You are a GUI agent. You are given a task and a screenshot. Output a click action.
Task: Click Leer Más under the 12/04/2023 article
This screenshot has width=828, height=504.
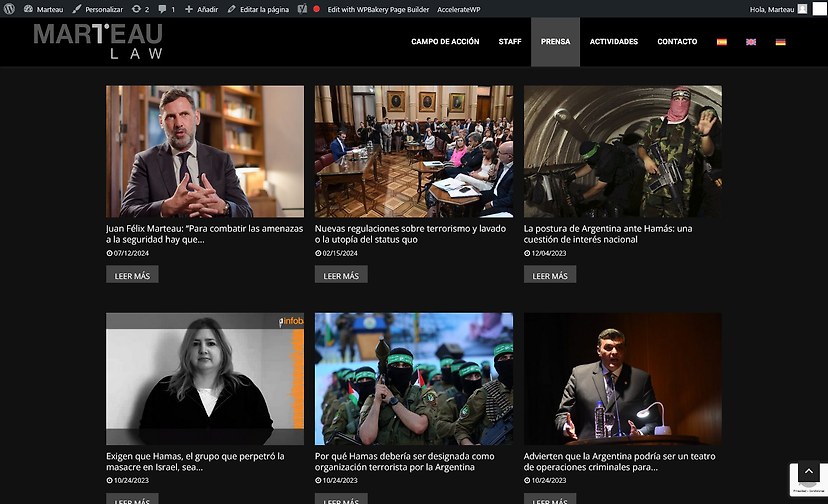coord(550,275)
